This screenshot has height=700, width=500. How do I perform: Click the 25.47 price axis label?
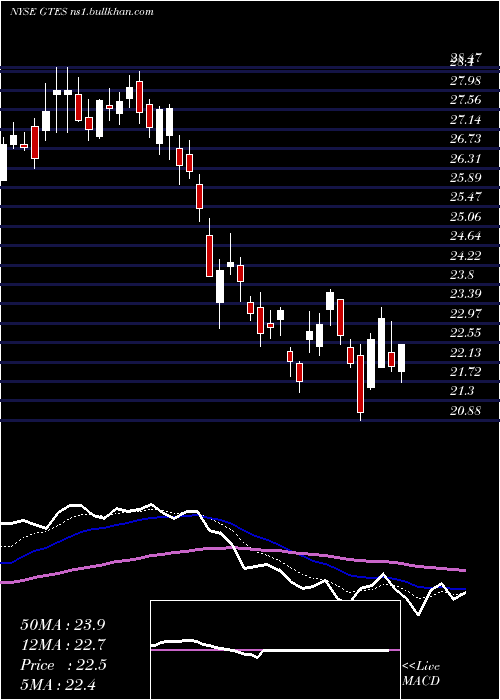[x=466, y=197]
